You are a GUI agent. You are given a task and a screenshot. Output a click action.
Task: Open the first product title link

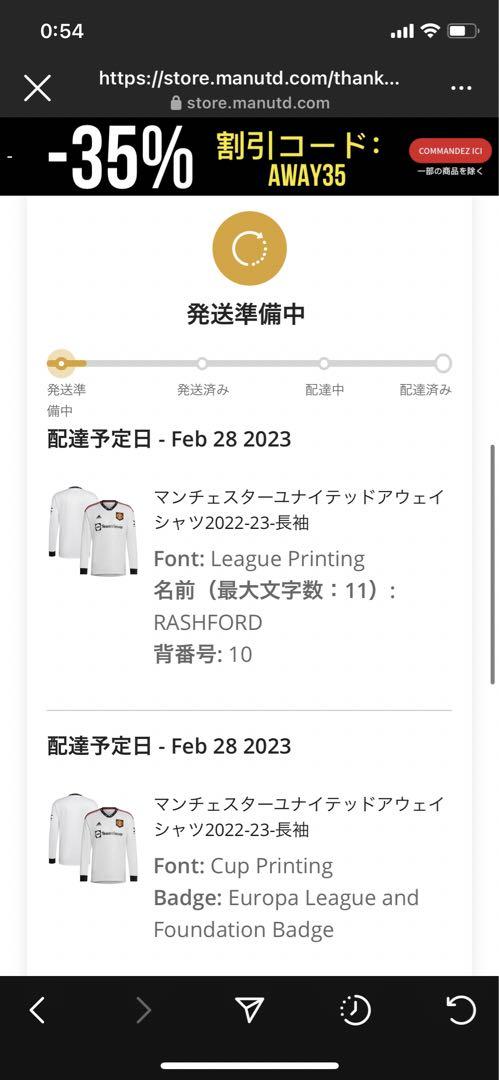298,510
